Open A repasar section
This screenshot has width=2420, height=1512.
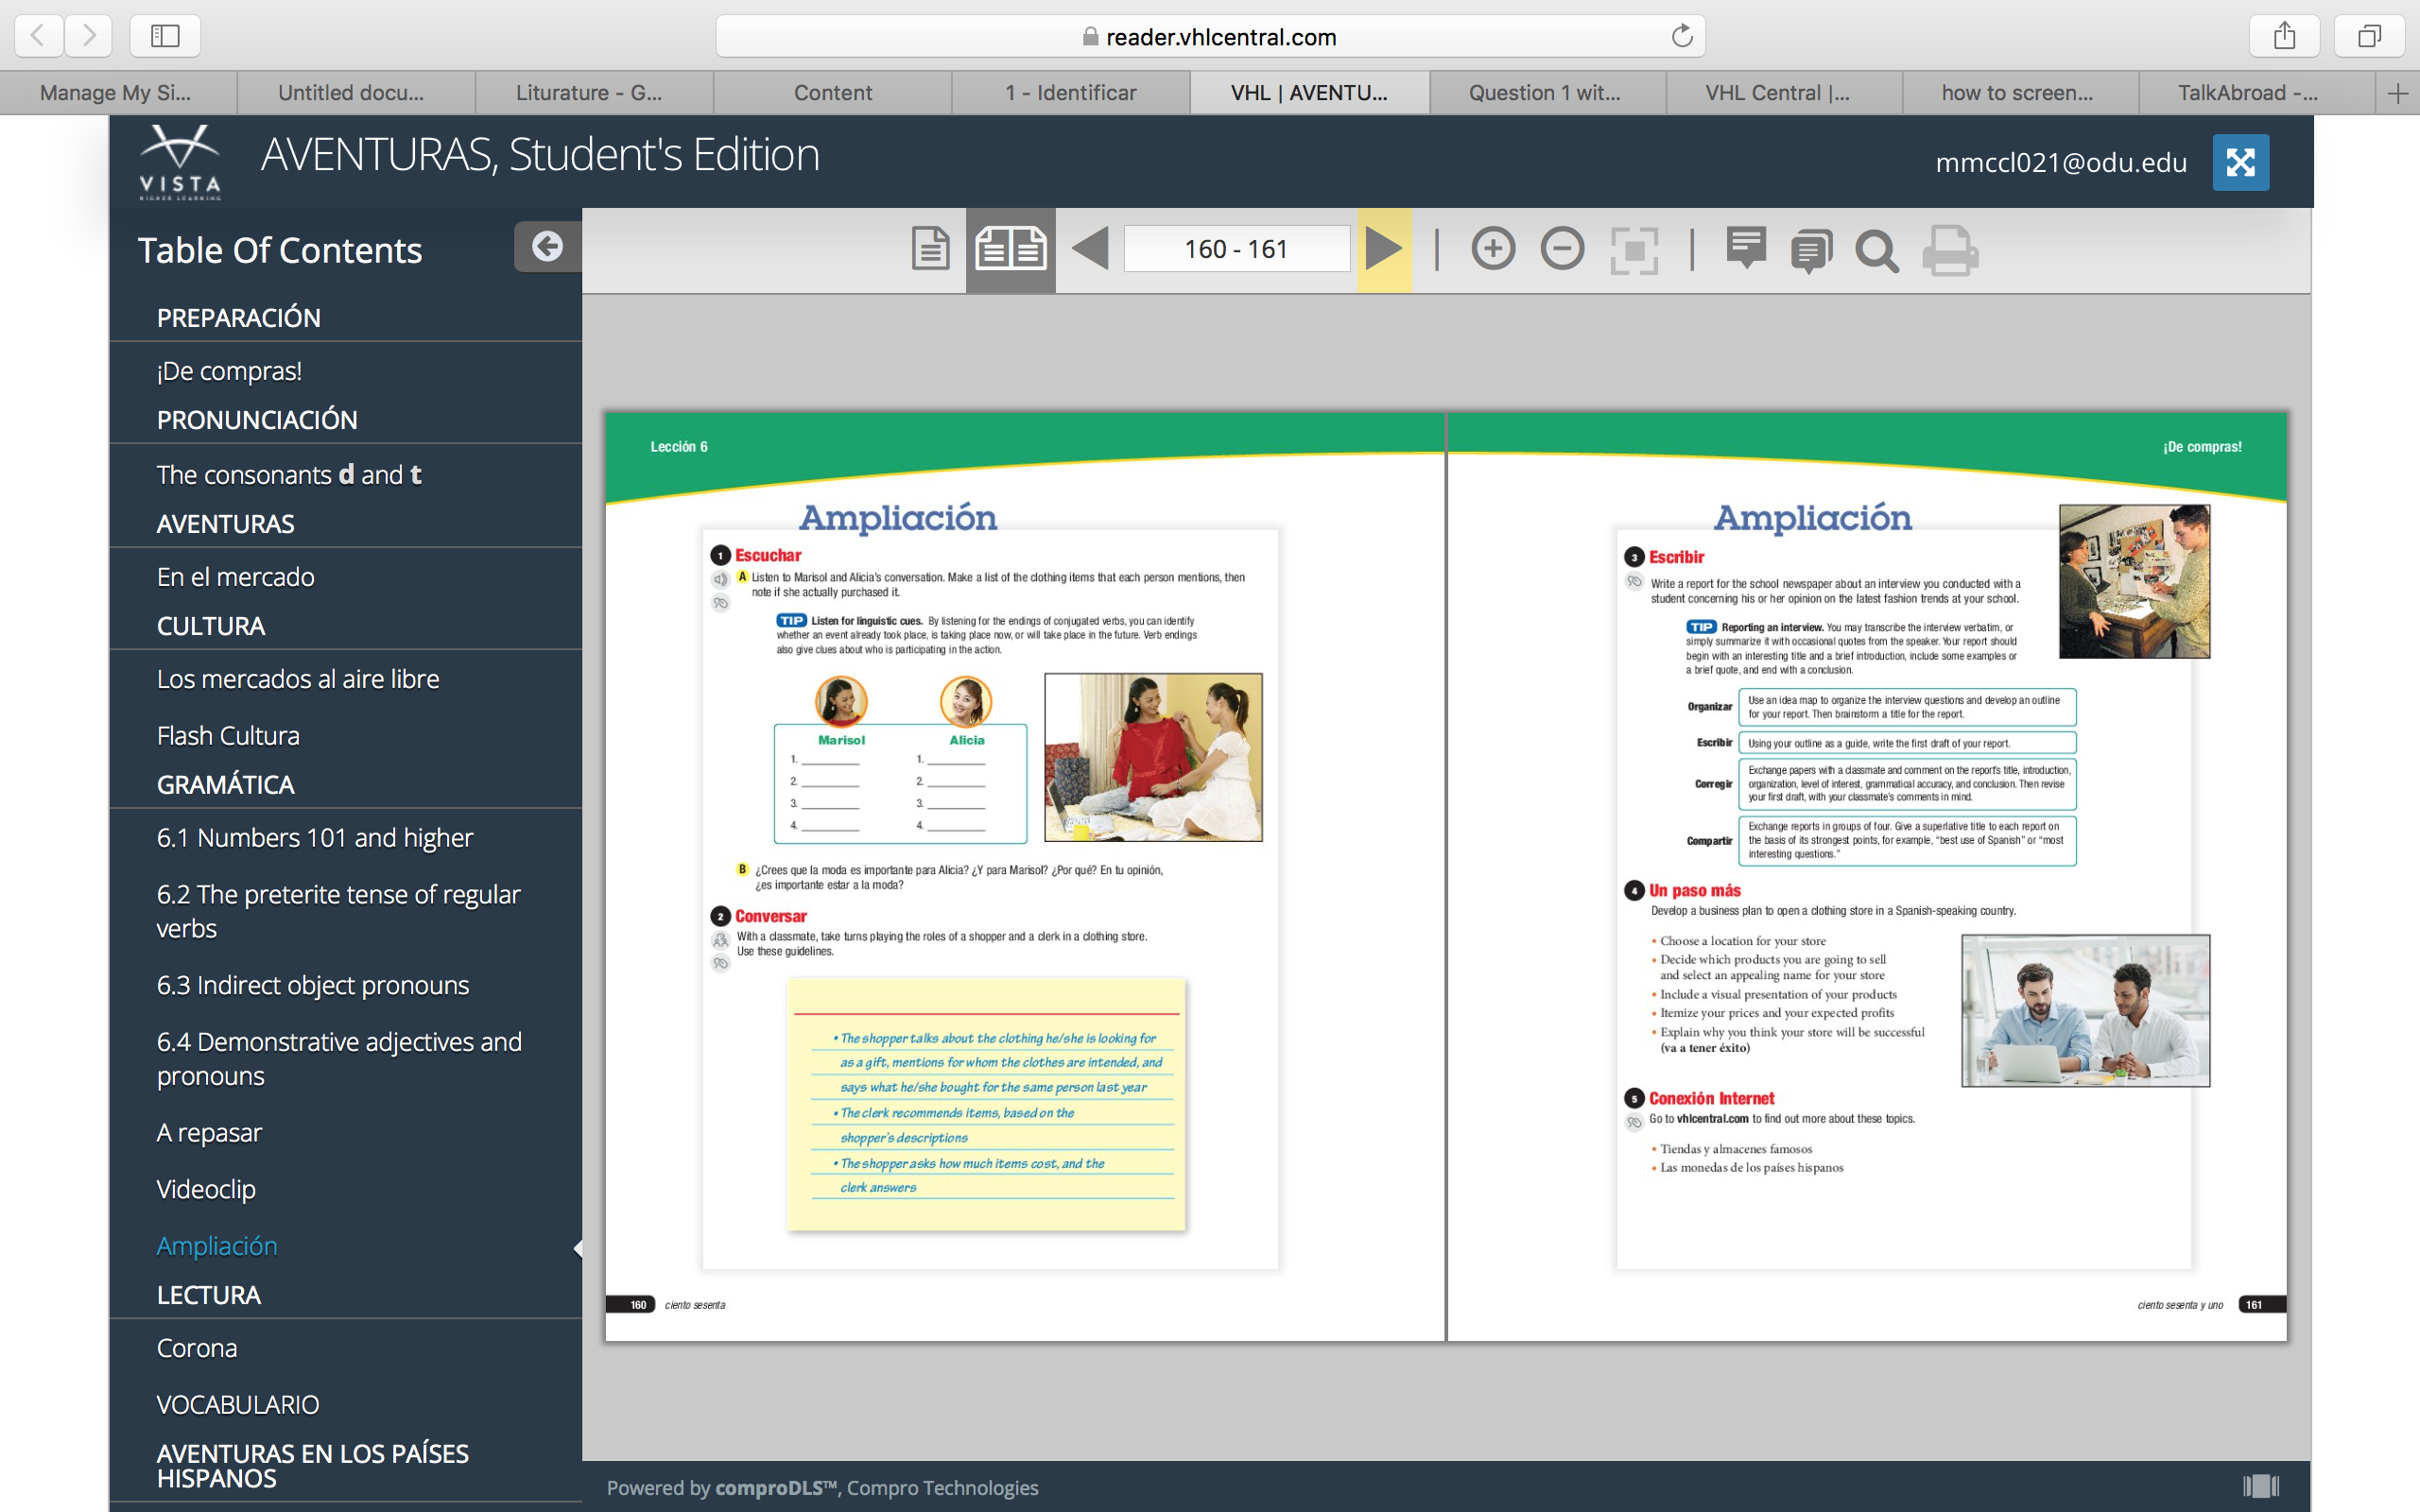click(209, 1132)
